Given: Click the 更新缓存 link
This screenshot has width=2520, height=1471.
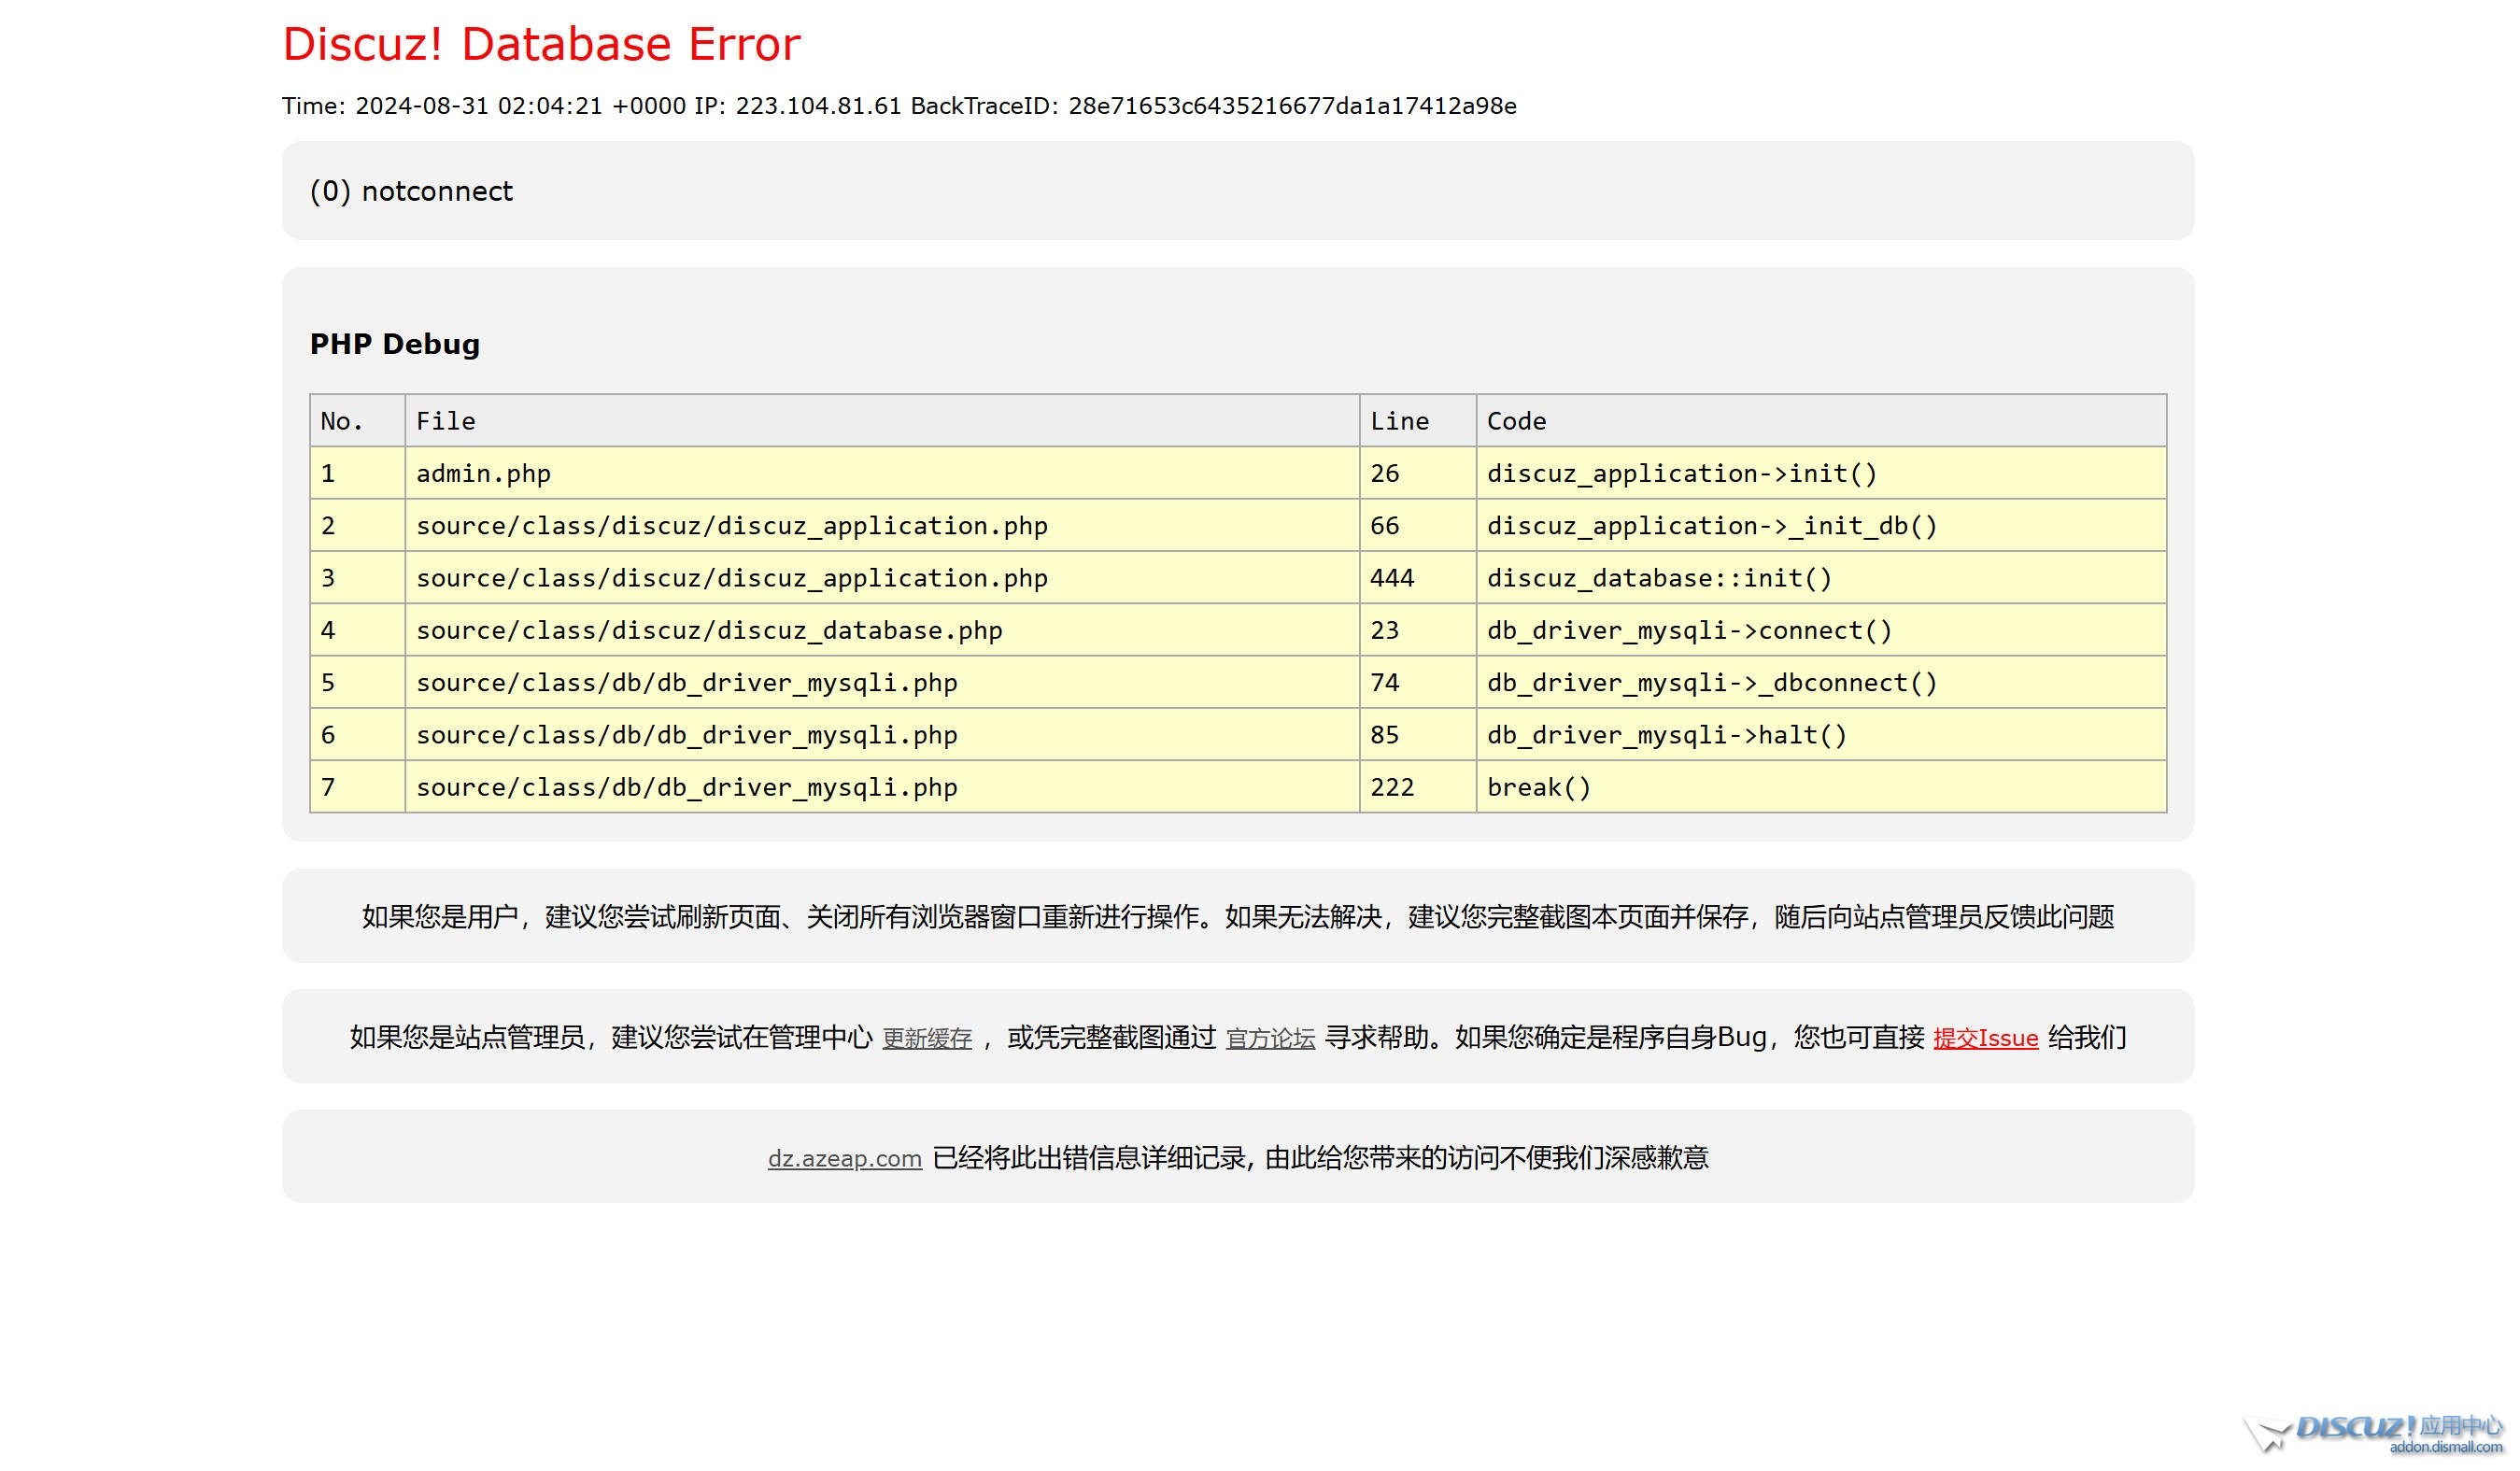Looking at the screenshot, I should 926,1038.
